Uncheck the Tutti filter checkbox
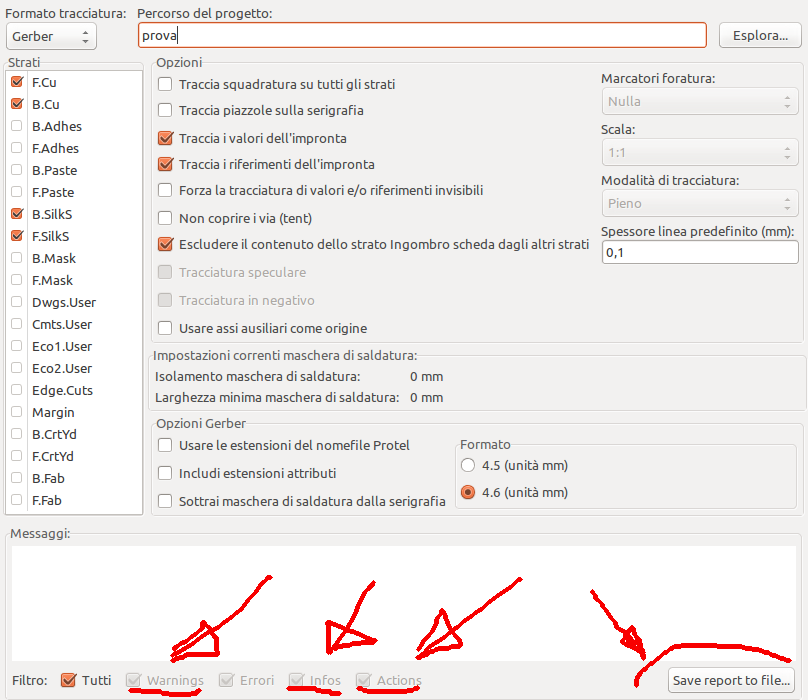808x700 pixels. tap(69, 680)
